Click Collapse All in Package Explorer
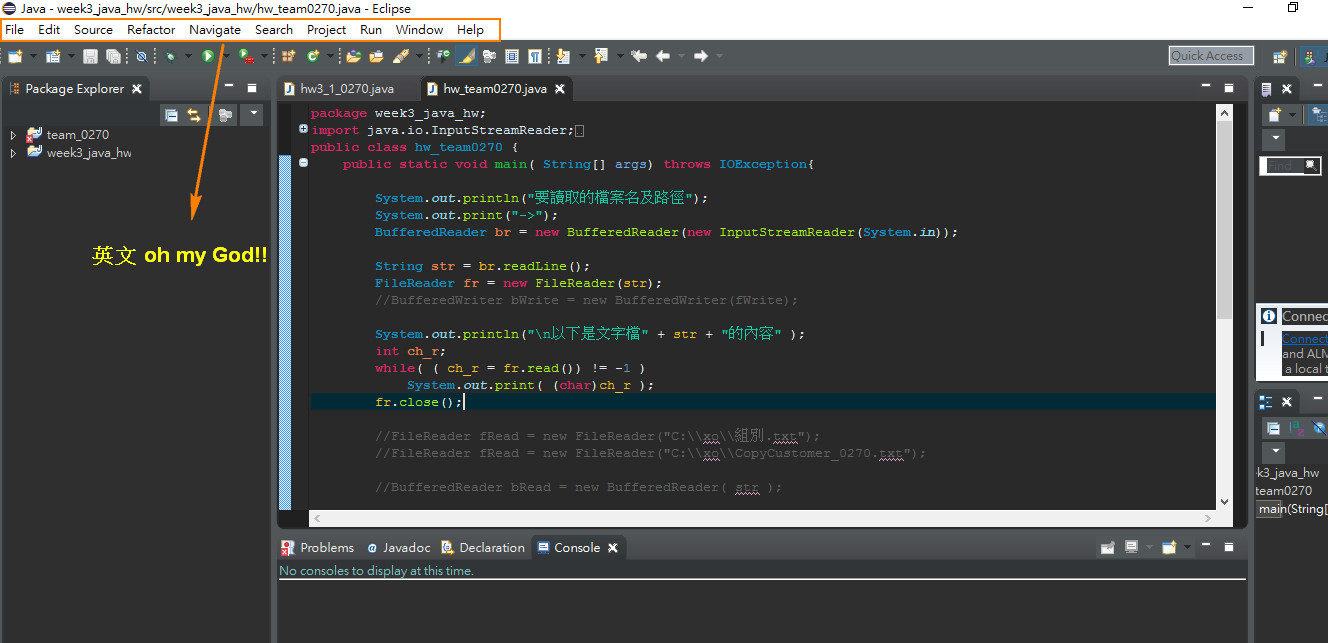 tap(171, 115)
